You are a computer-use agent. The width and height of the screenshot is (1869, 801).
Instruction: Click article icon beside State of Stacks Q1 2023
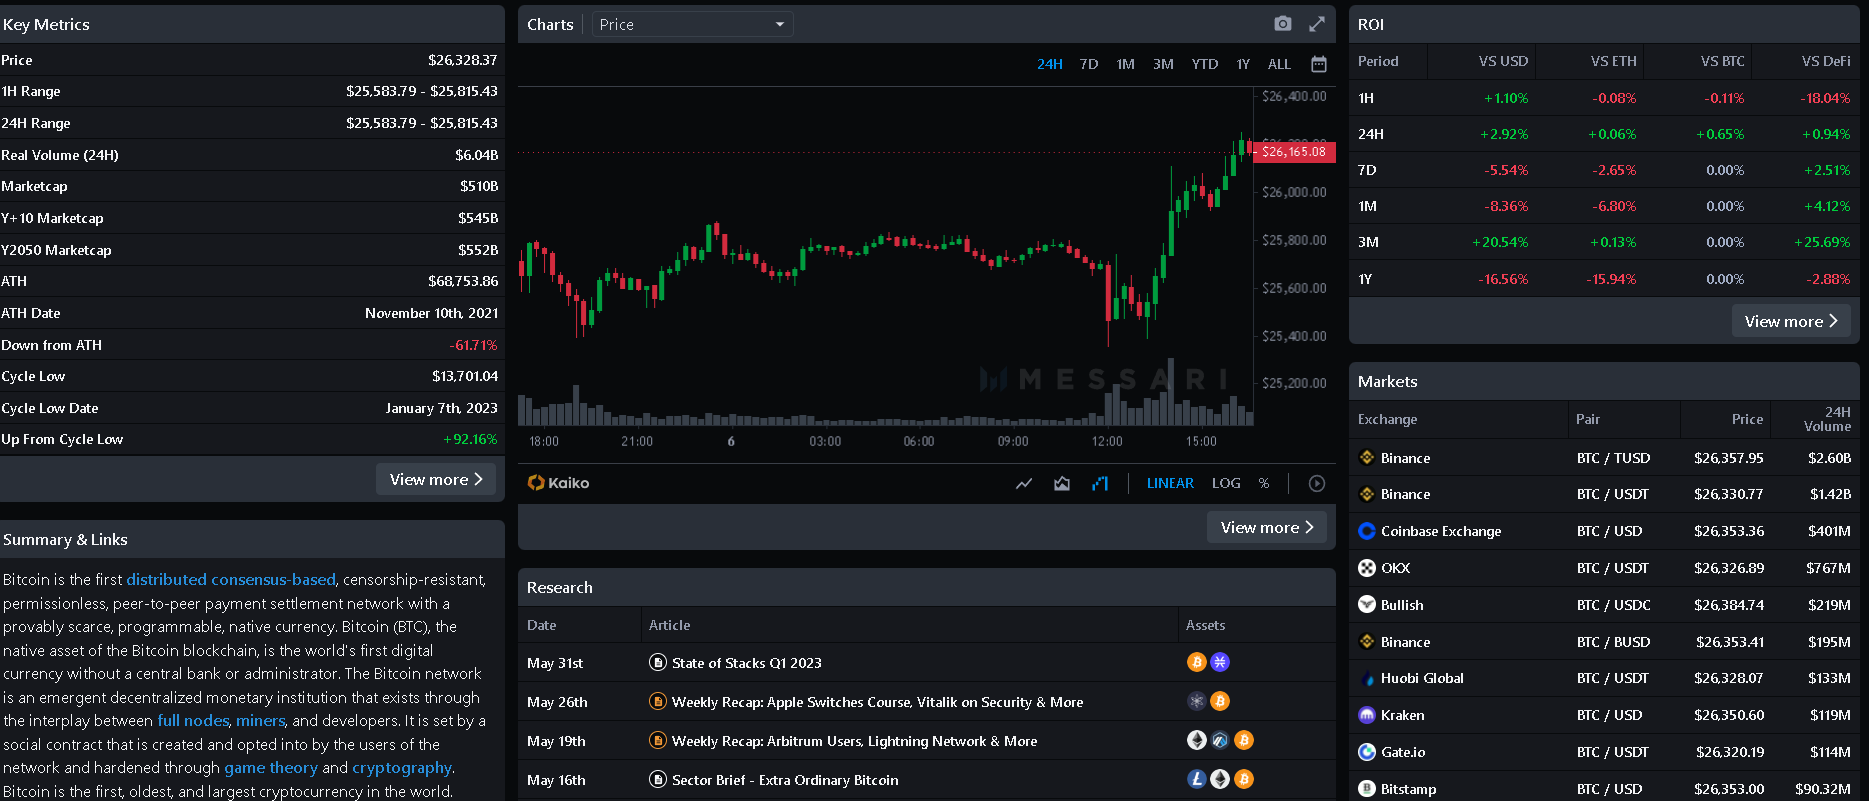(658, 662)
